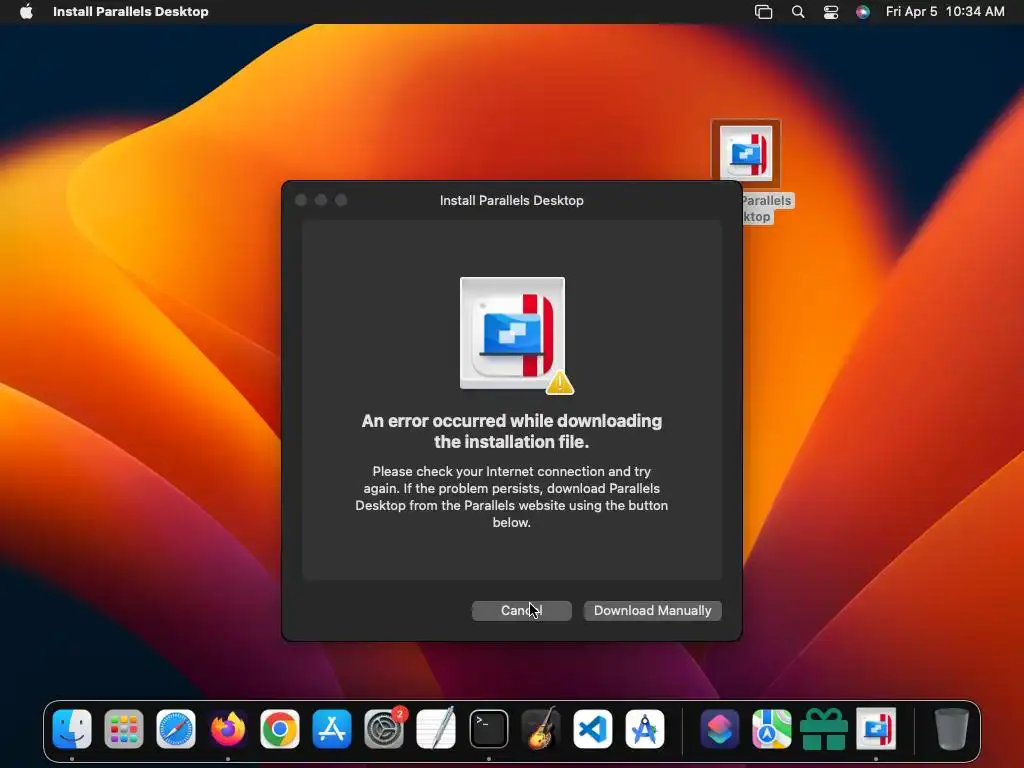Open Finder from the Dock
Image resolution: width=1024 pixels, height=768 pixels.
tap(72, 729)
